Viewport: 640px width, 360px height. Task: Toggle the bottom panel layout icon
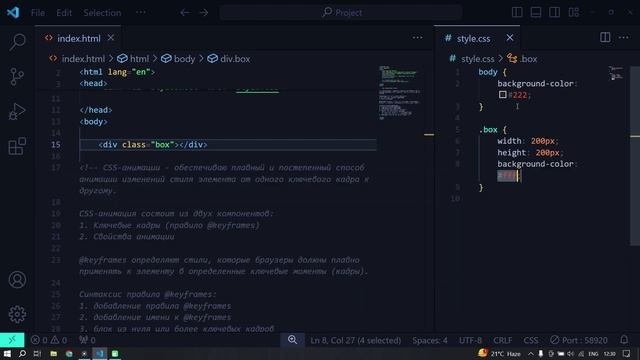[536, 12]
